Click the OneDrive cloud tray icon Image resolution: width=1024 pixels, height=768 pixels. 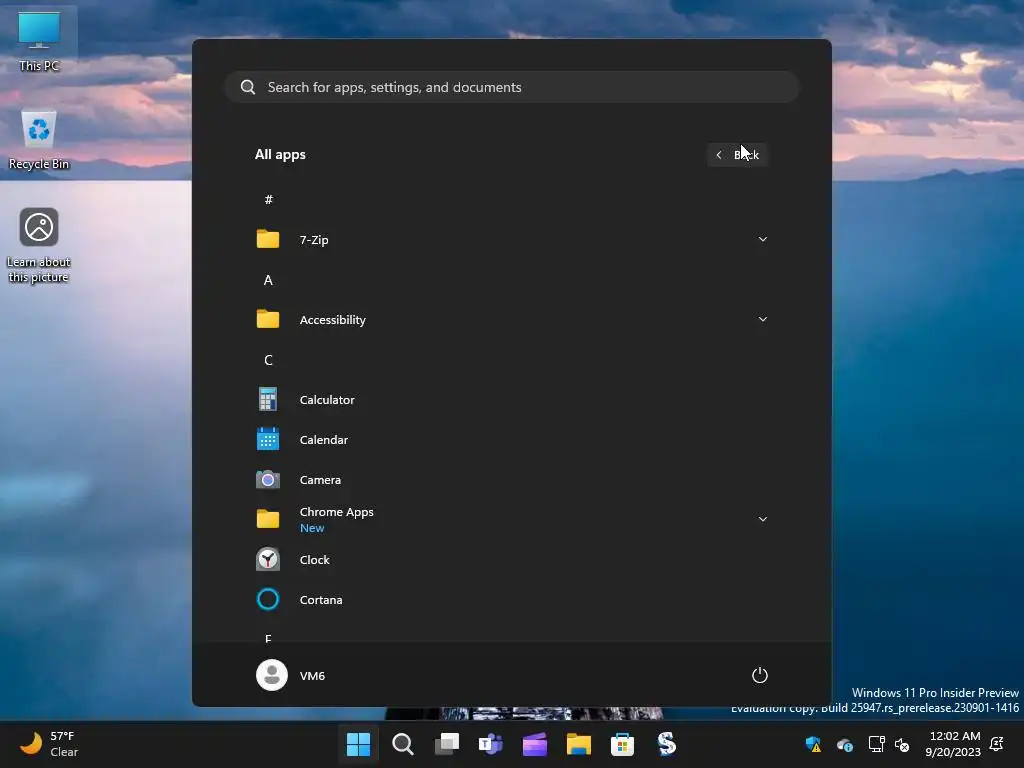(x=844, y=744)
